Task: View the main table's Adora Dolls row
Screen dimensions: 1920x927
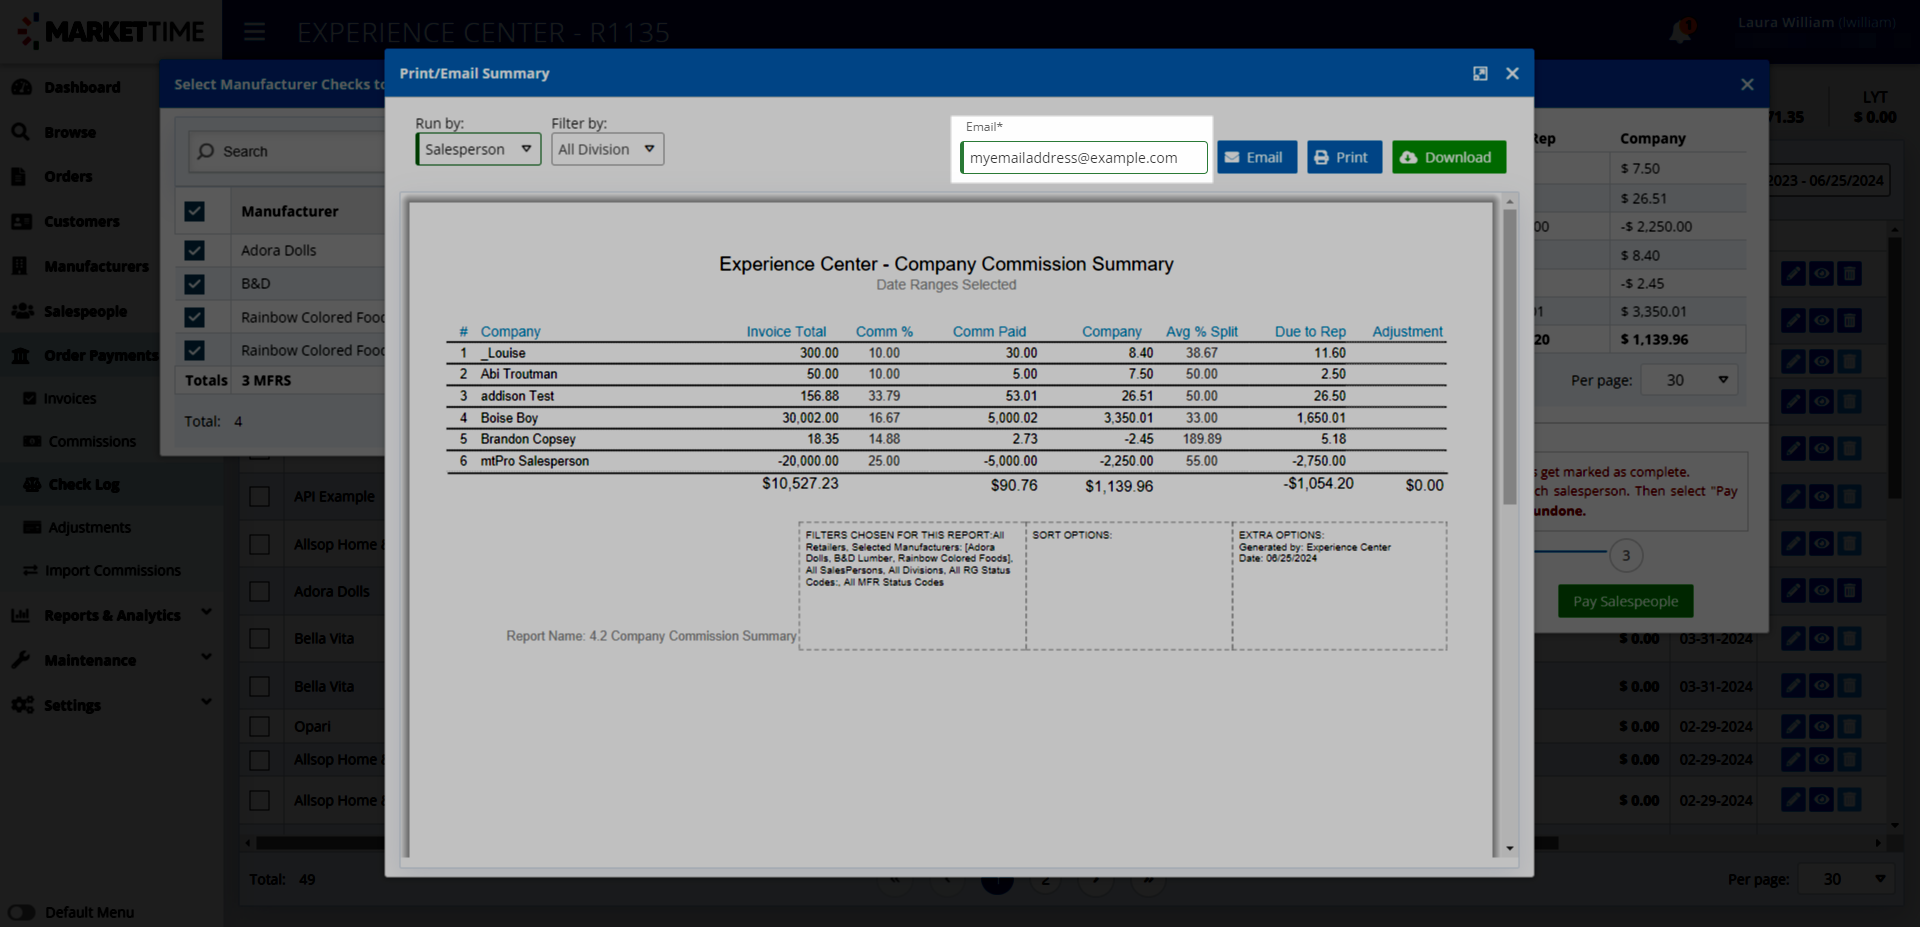Action: [1821, 591]
